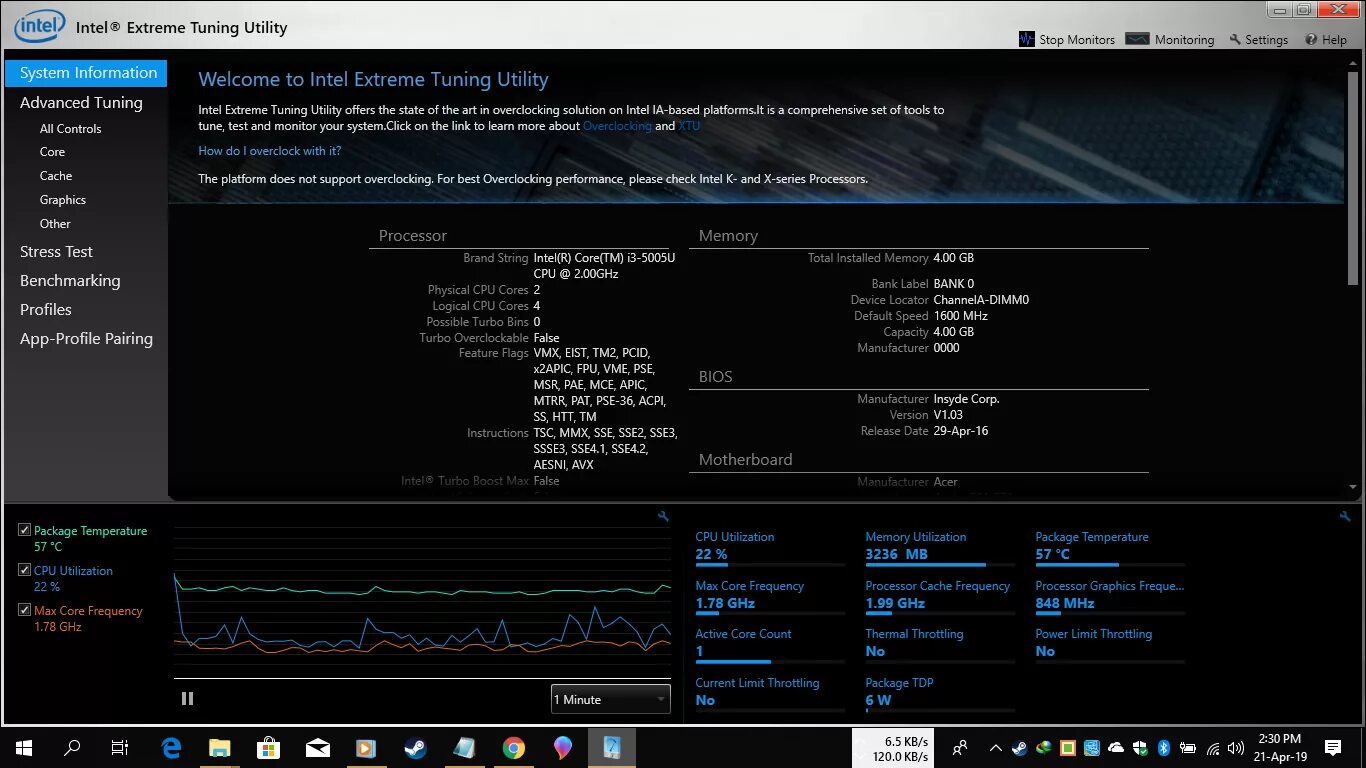The image size is (1366, 768).
Task: Open the Wi-Fi network tray icon
Action: (x=1213, y=748)
